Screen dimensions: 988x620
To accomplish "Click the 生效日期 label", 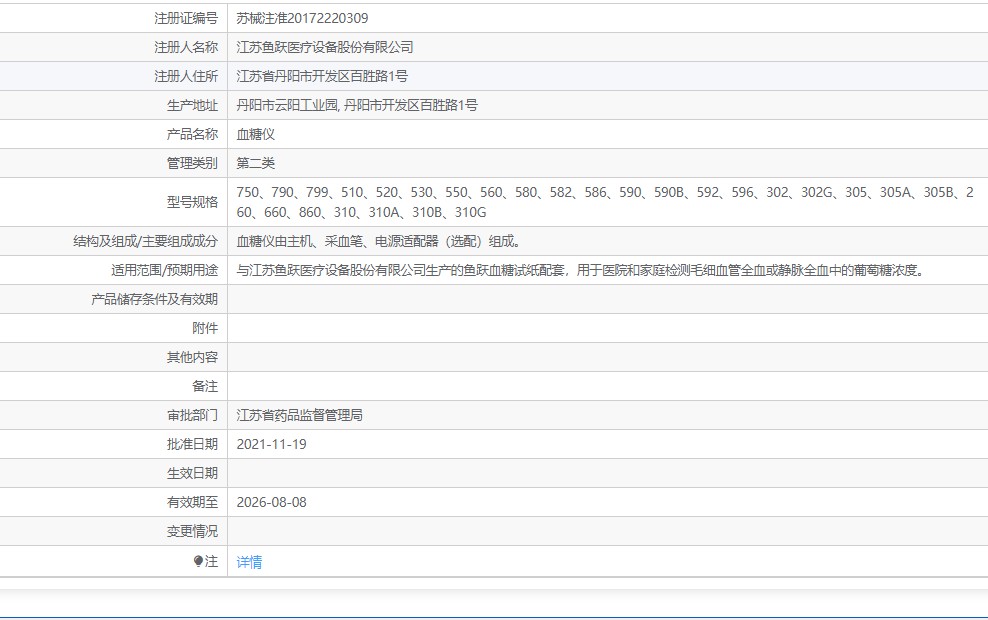I will point(192,473).
